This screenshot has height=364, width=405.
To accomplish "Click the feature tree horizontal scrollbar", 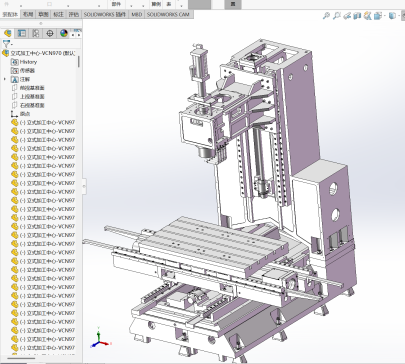I will click(x=21, y=359).
